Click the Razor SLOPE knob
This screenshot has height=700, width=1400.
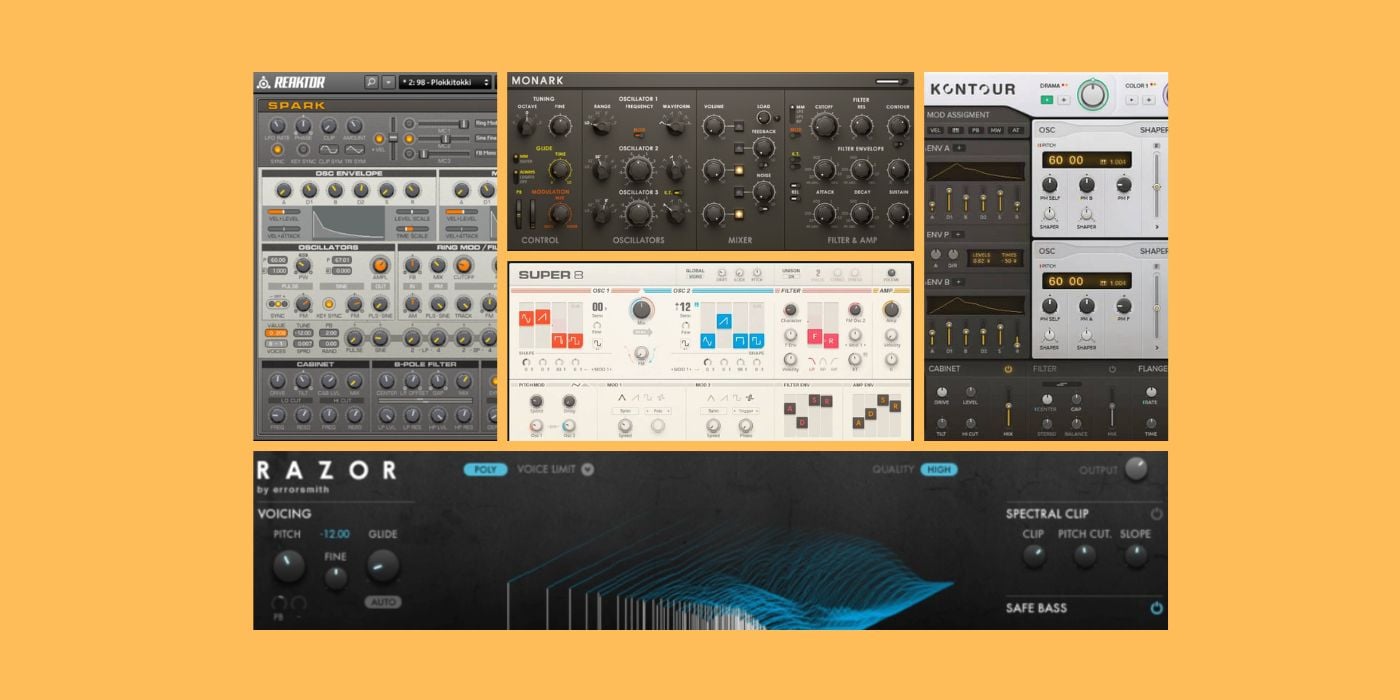point(1135,556)
